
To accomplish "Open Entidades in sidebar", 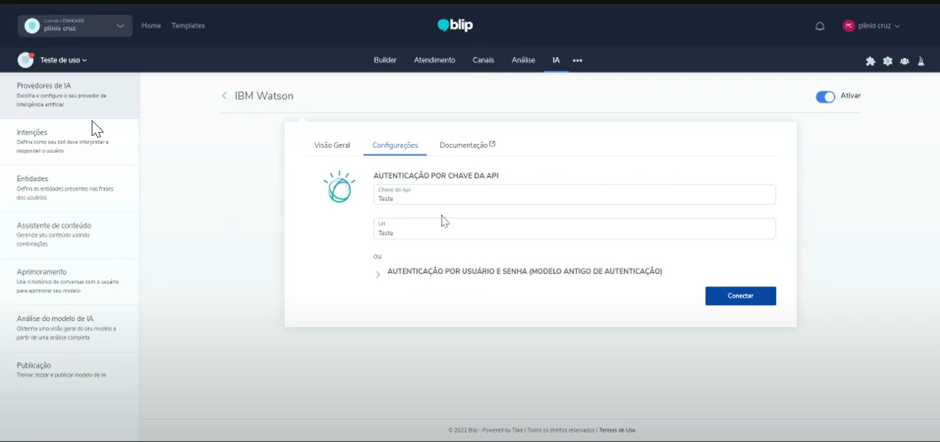I will tap(70, 188).
